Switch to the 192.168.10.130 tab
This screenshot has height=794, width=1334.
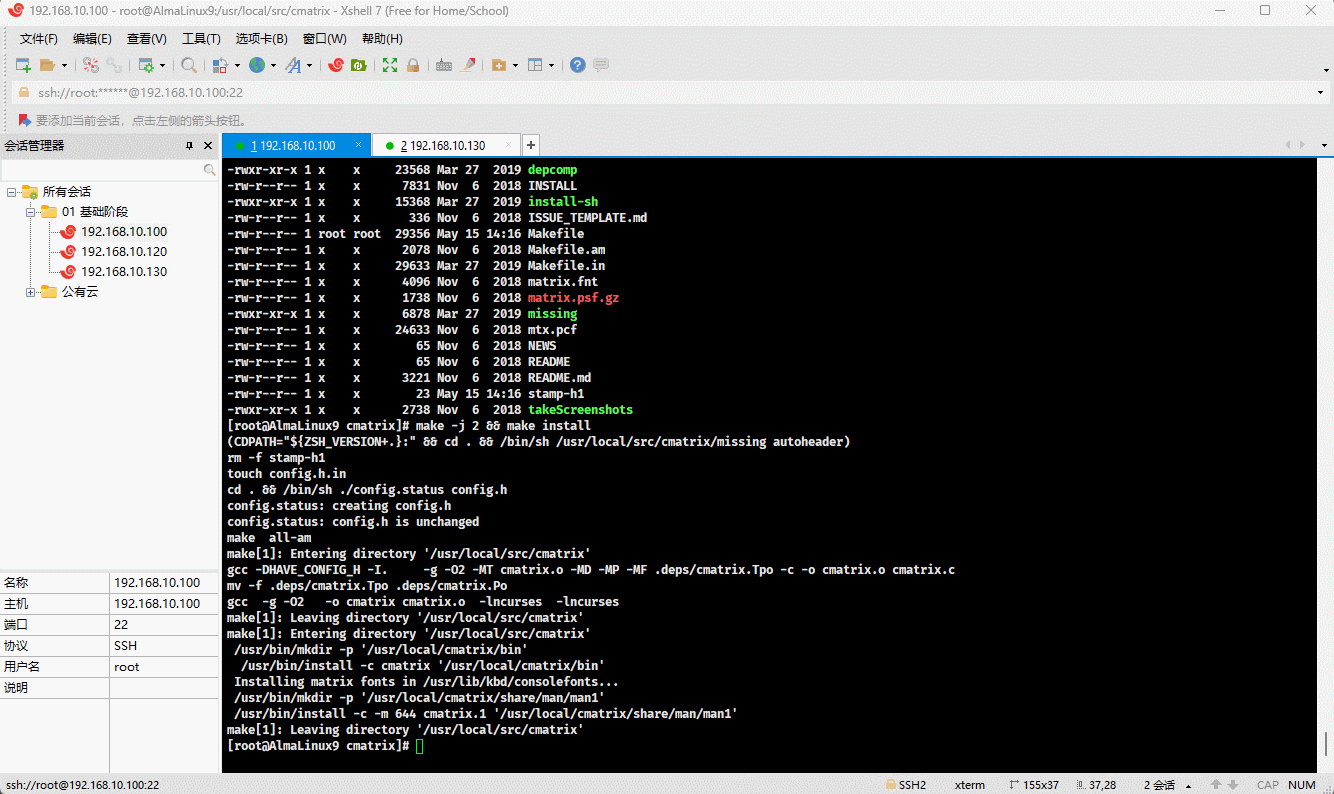447,146
